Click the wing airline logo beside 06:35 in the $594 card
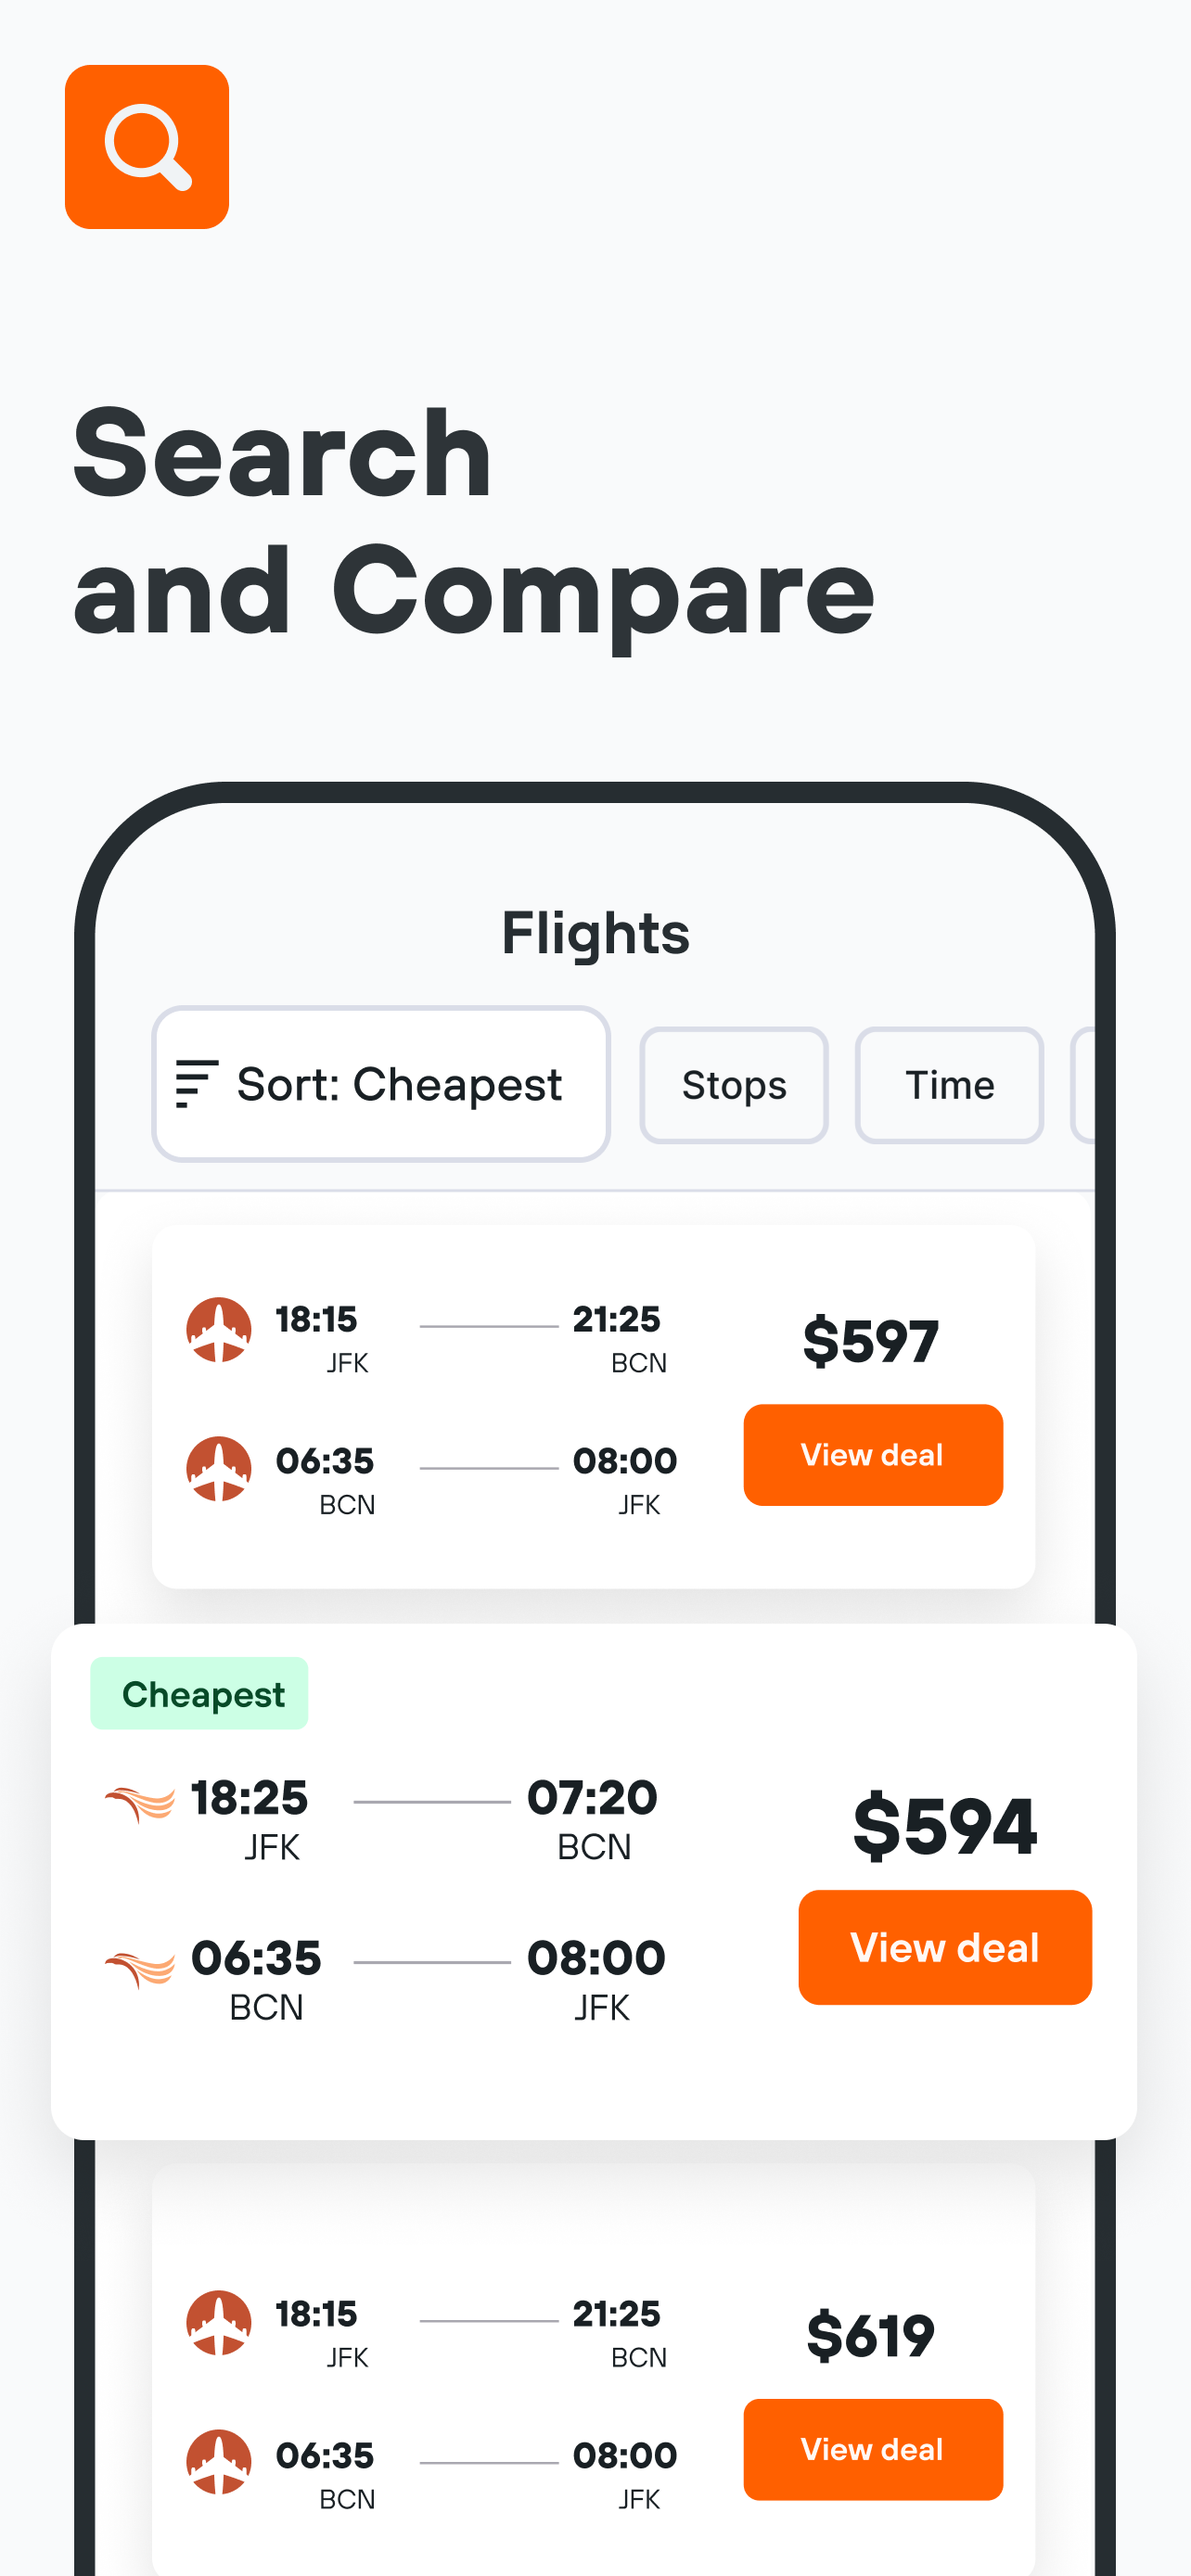 click(140, 1967)
